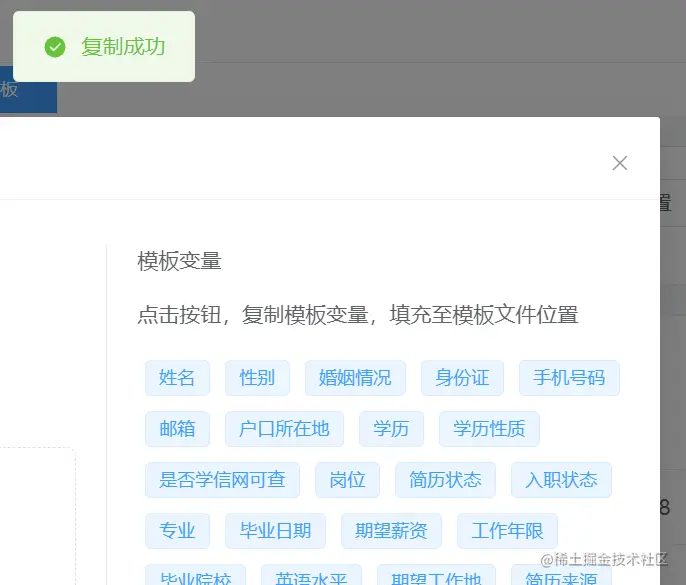The height and width of the screenshot is (585, 686).
Task: Copy the 姓名 template variable
Action: [x=177, y=378]
